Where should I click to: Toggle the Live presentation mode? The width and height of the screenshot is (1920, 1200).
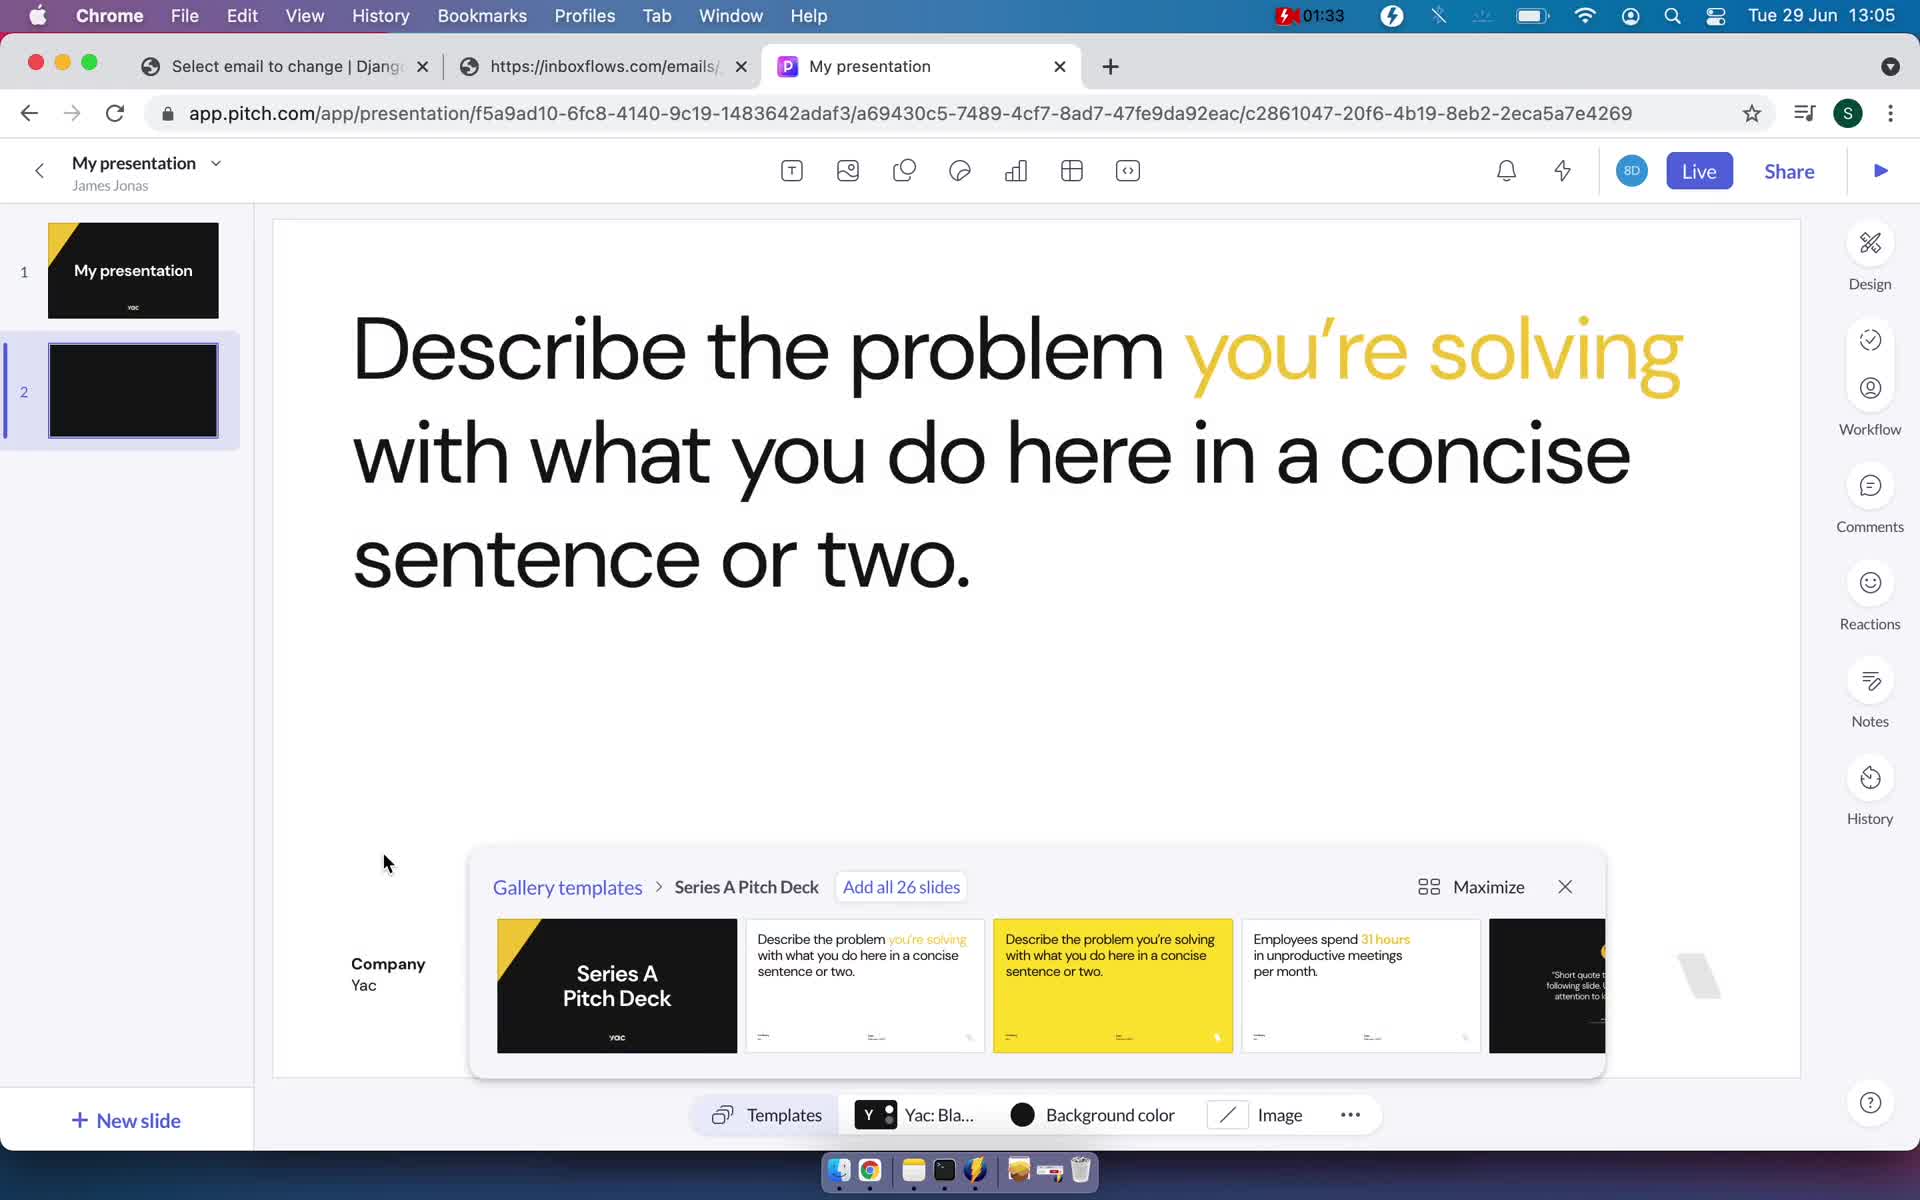[x=1699, y=171]
